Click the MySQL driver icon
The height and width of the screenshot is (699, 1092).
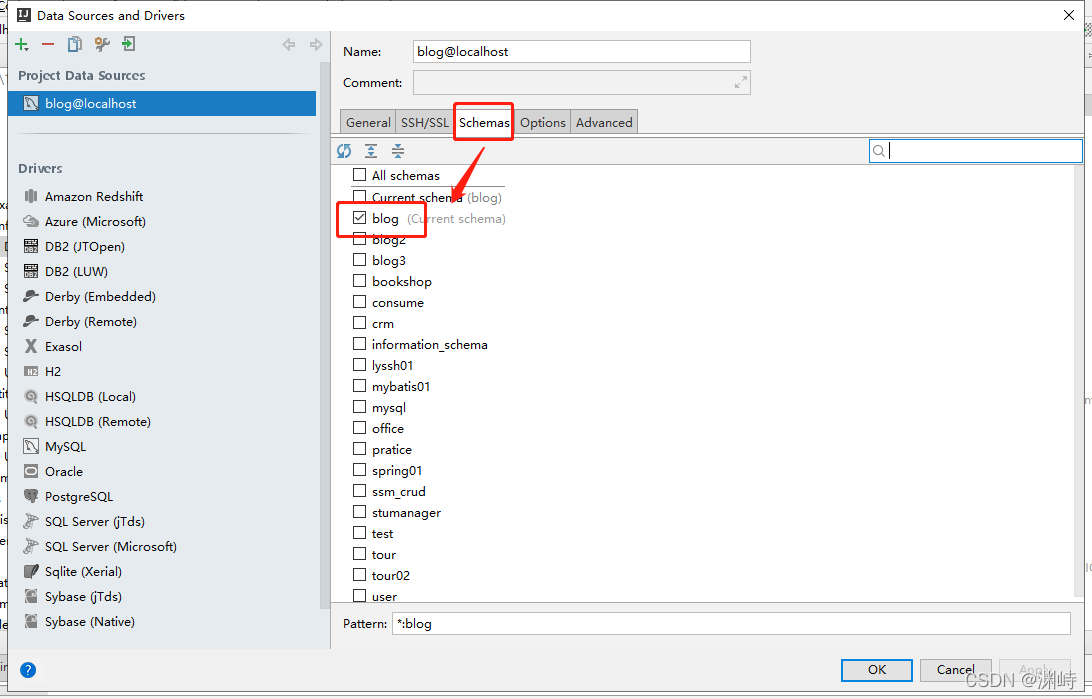pyautogui.click(x=31, y=446)
